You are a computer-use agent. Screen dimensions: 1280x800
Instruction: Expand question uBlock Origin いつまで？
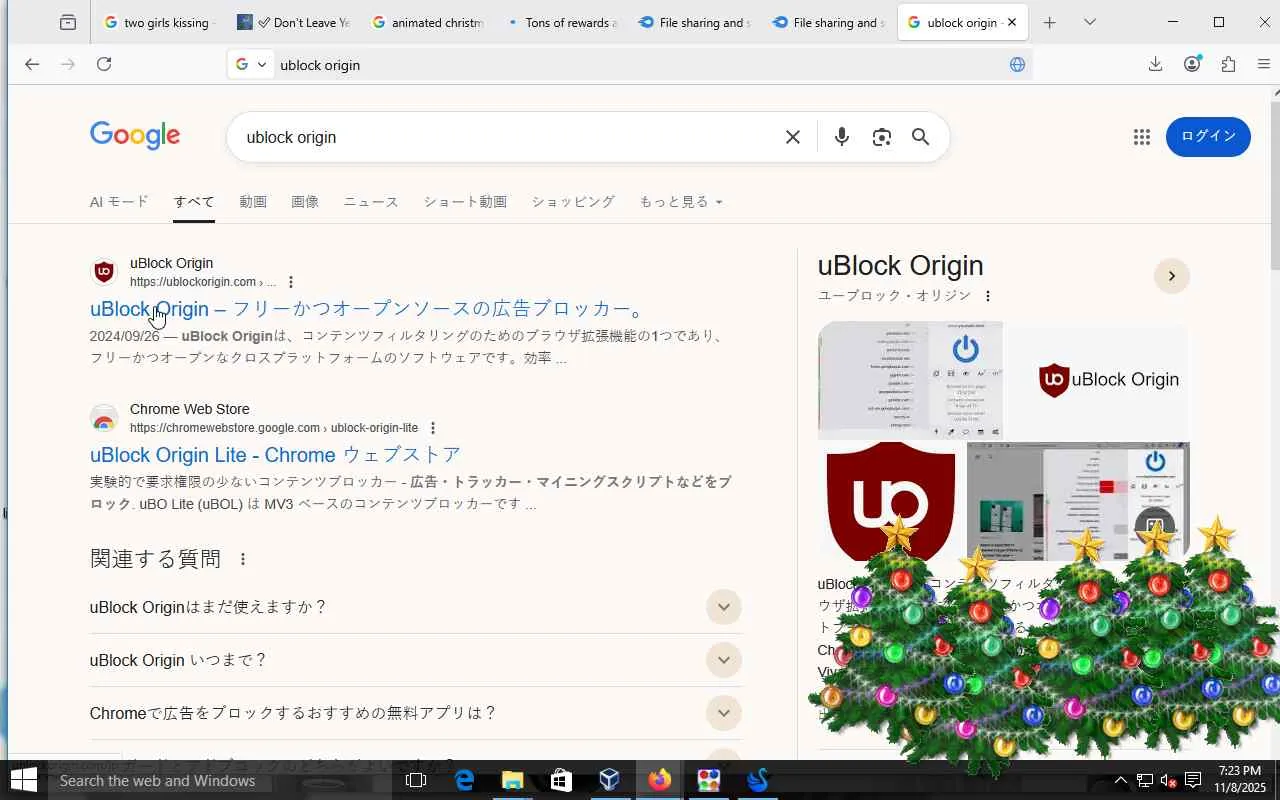pyautogui.click(x=723, y=660)
